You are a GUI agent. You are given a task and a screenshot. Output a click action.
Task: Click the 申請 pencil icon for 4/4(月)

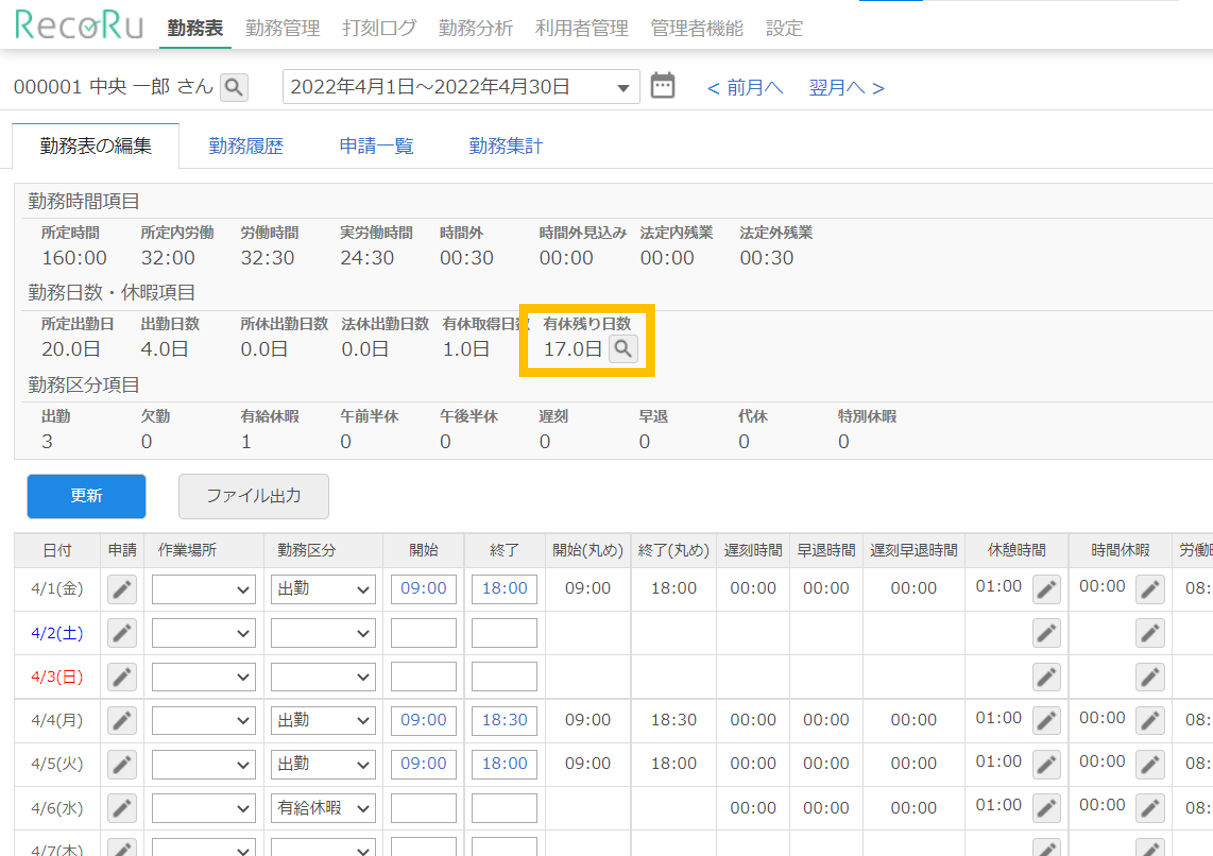tap(122, 720)
